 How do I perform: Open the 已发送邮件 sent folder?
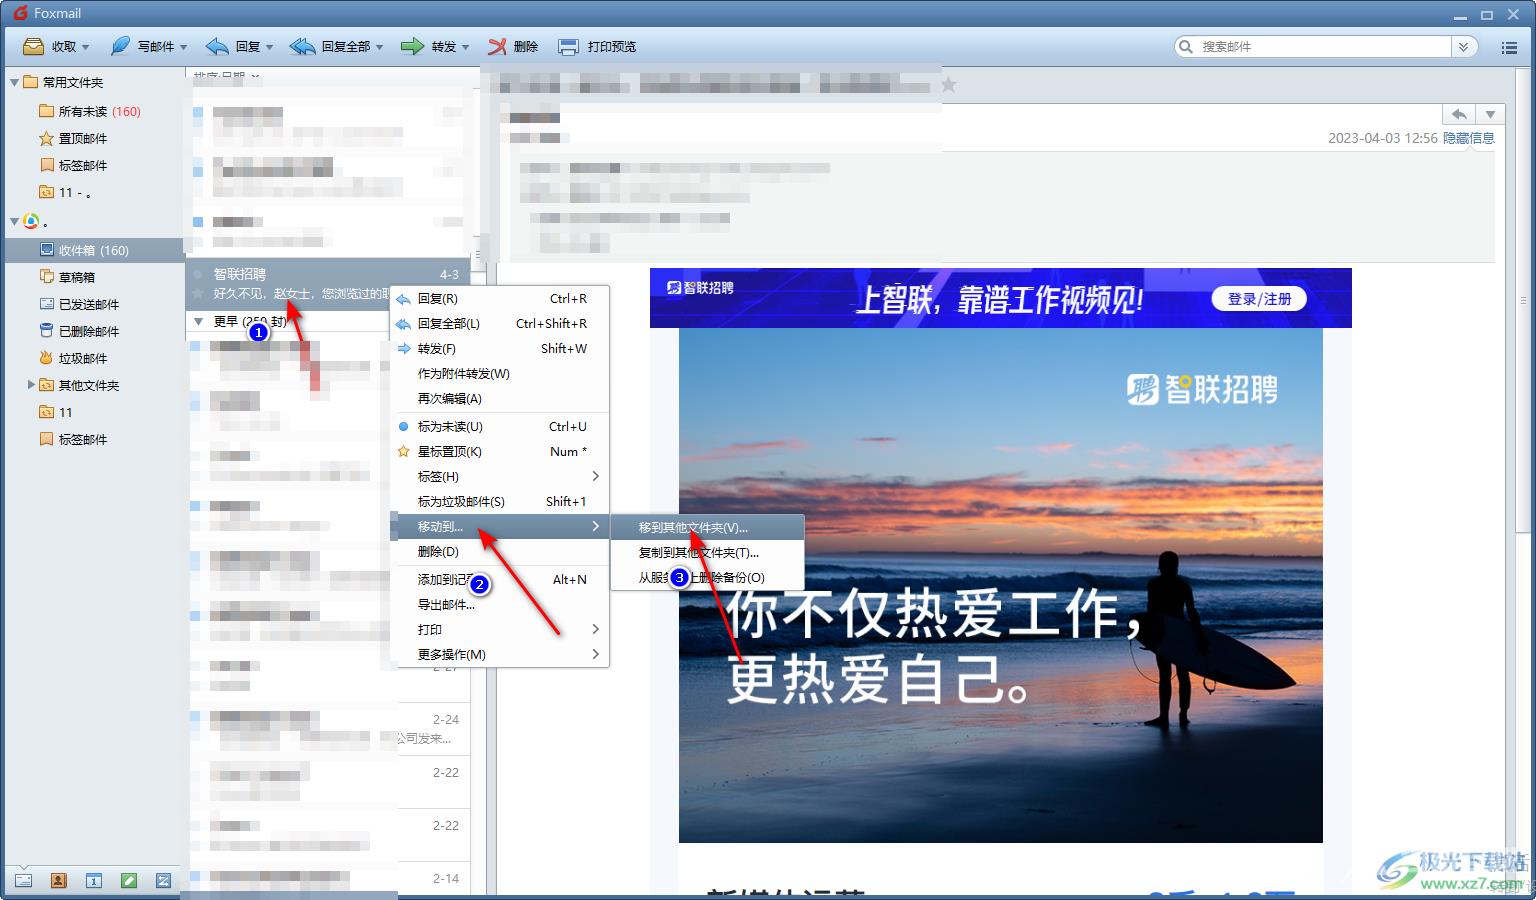[78, 304]
